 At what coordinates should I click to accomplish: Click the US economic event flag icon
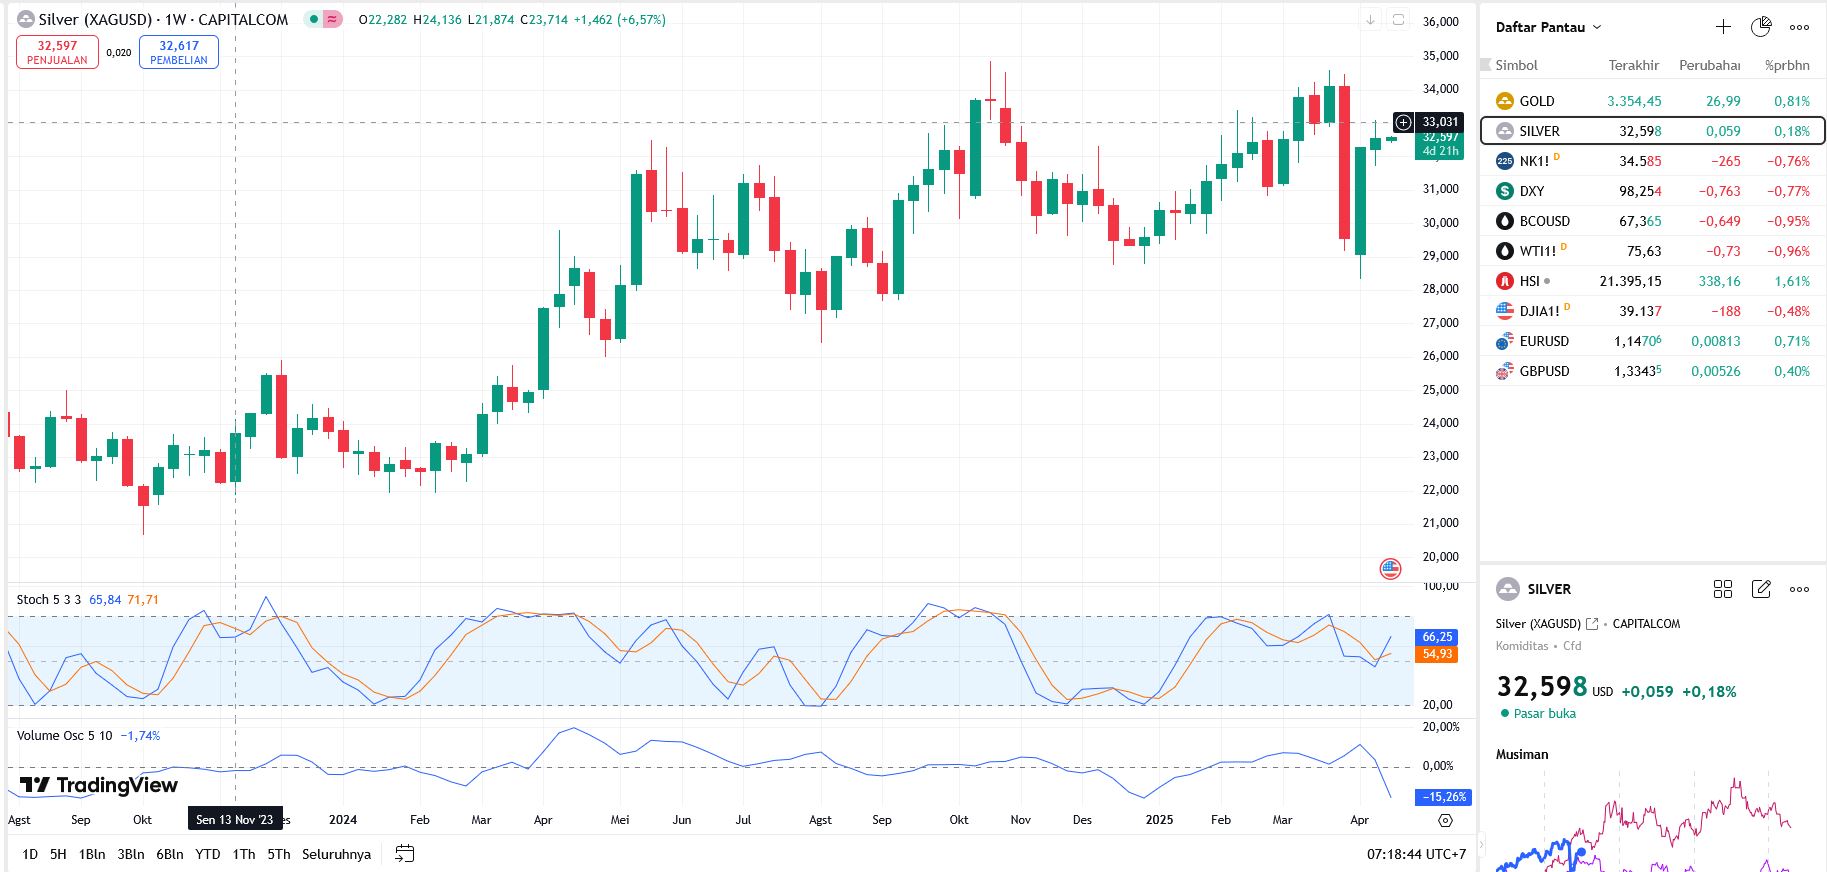point(1390,569)
